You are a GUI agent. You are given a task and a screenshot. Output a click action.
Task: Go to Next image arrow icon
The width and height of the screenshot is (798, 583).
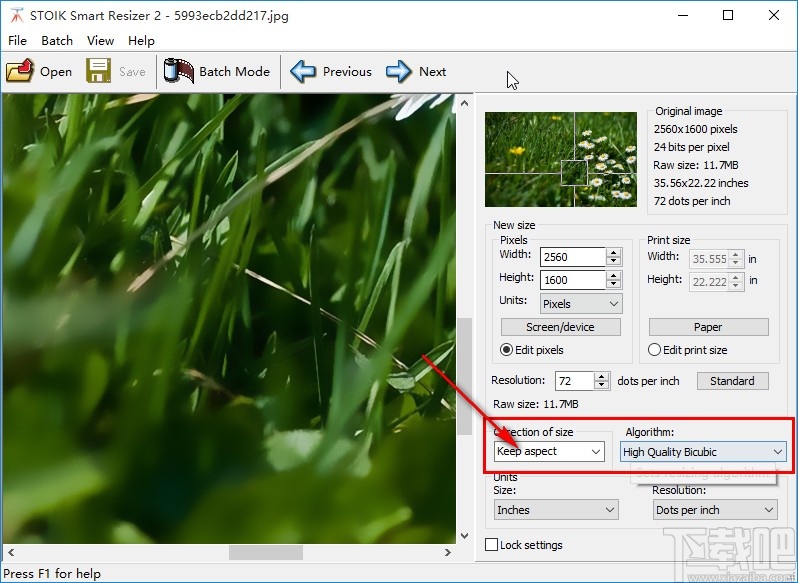coord(398,71)
